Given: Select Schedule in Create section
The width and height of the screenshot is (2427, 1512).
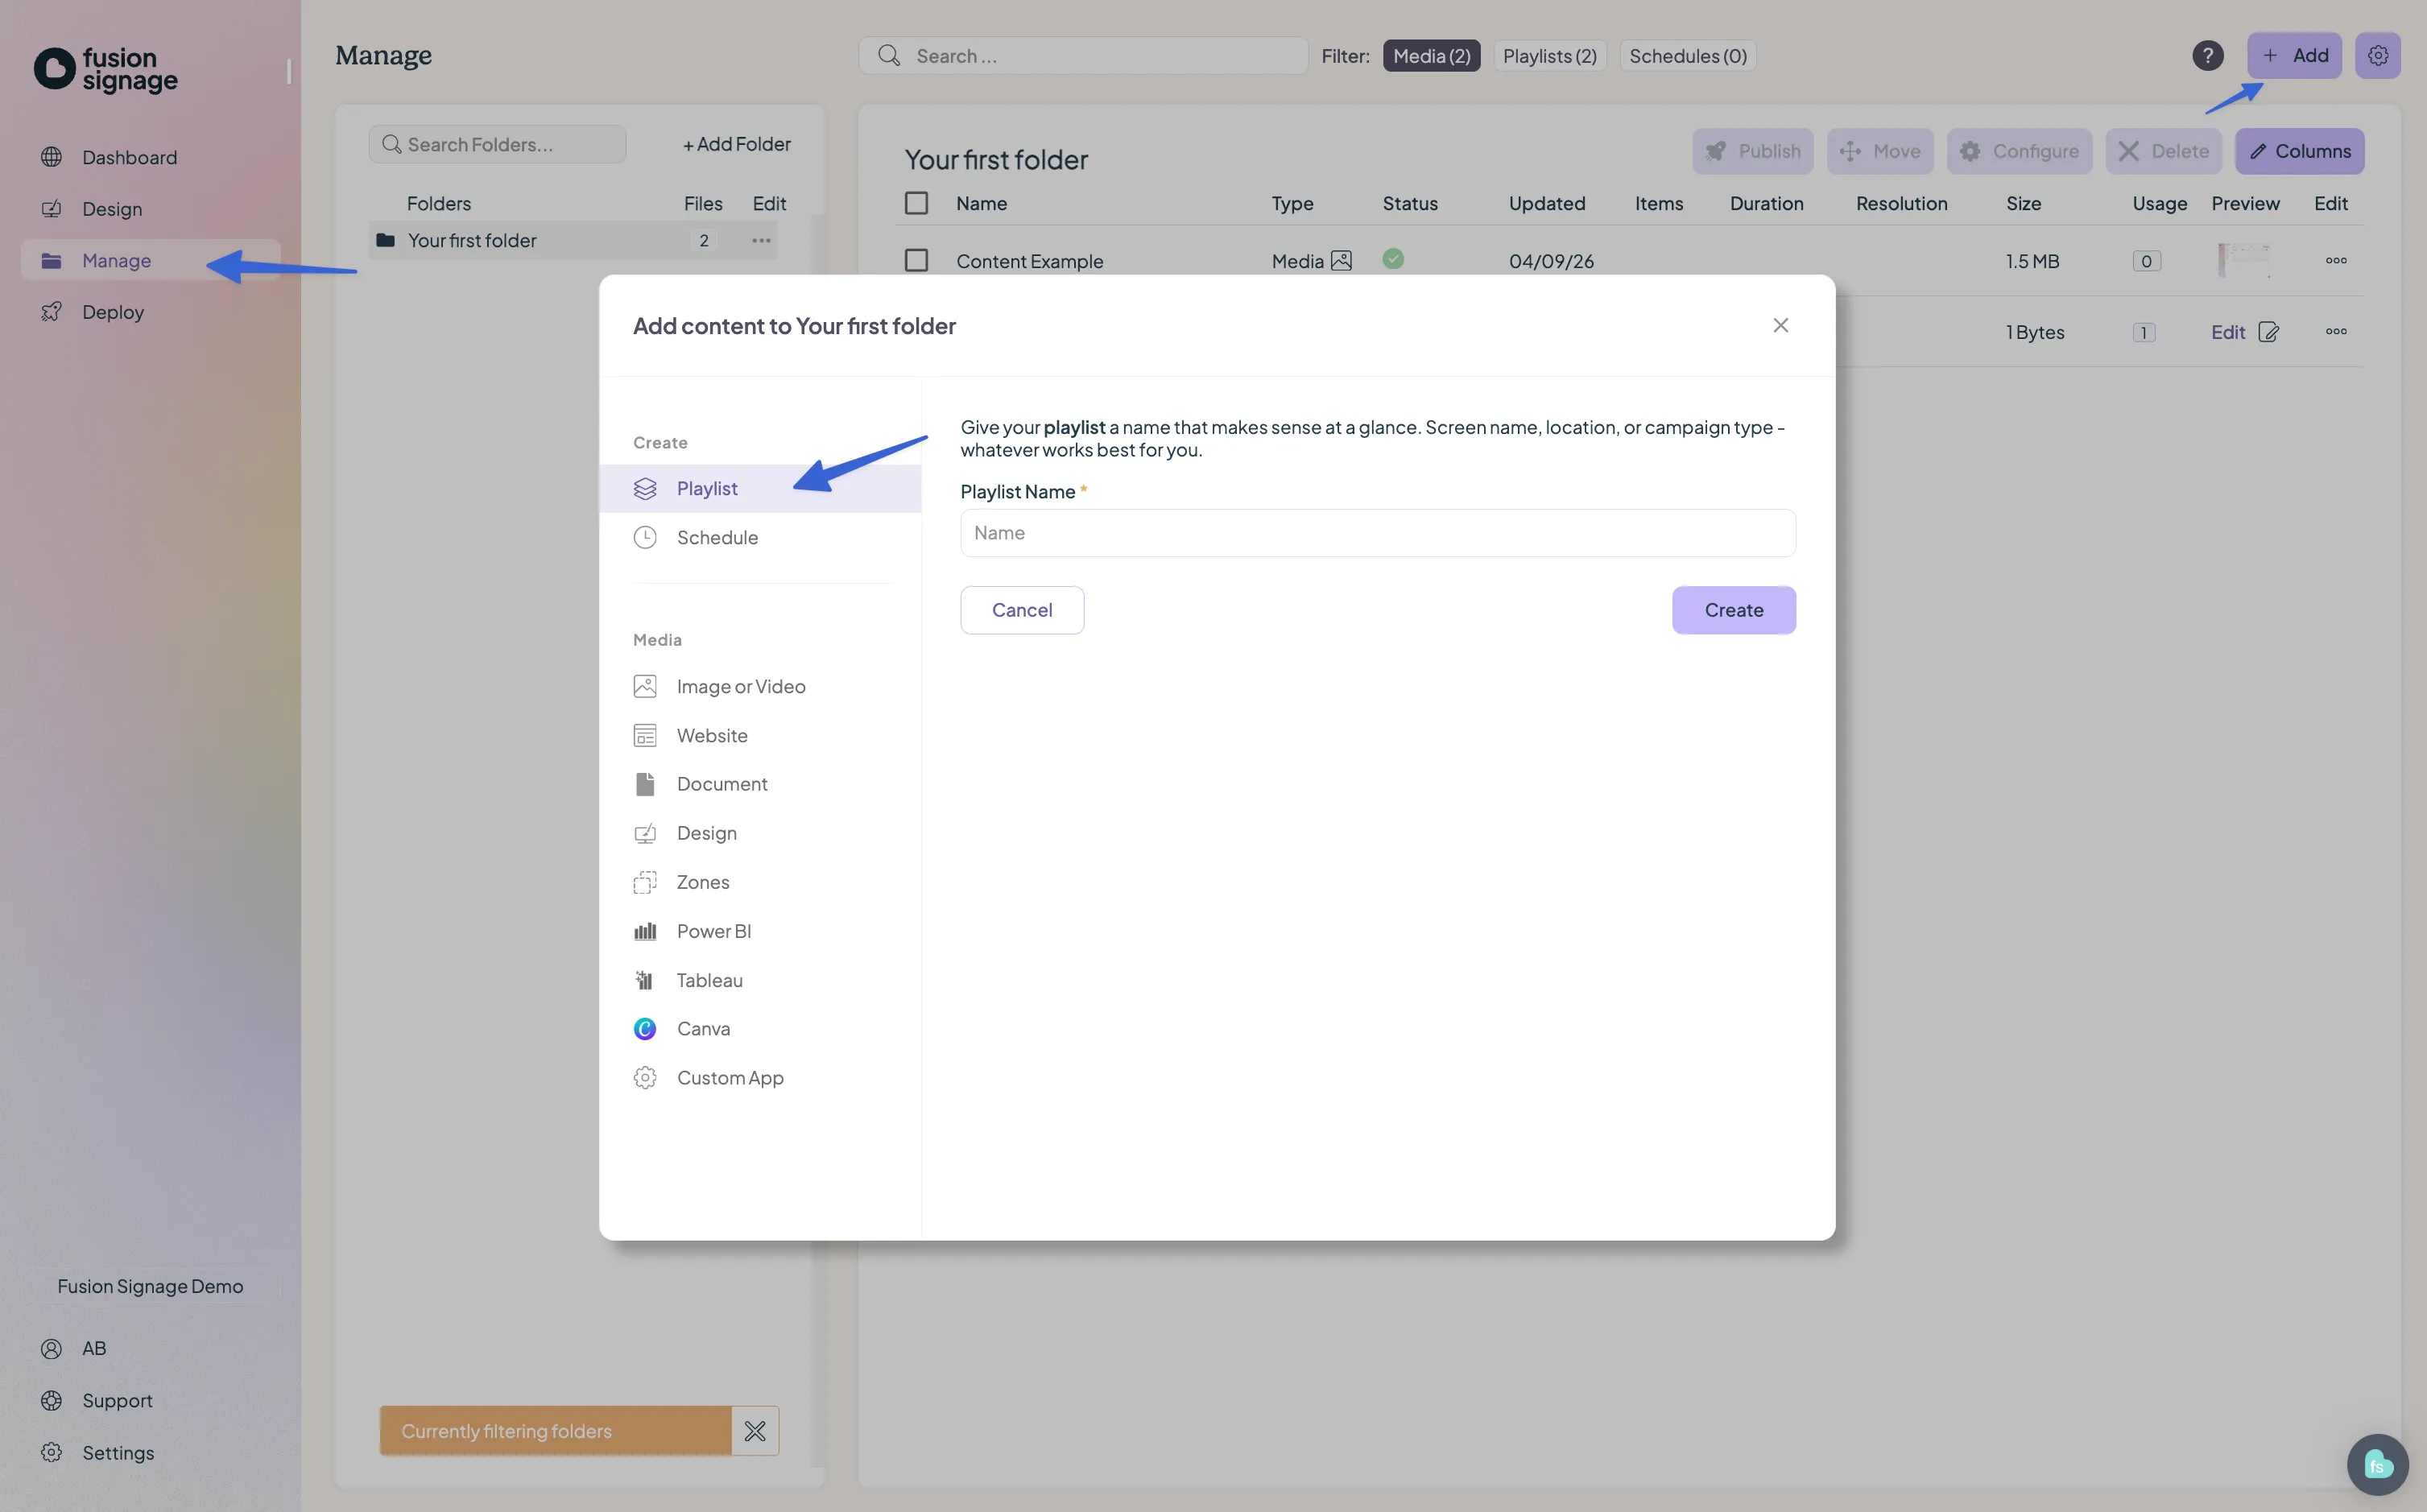Looking at the screenshot, I should (760, 537).
